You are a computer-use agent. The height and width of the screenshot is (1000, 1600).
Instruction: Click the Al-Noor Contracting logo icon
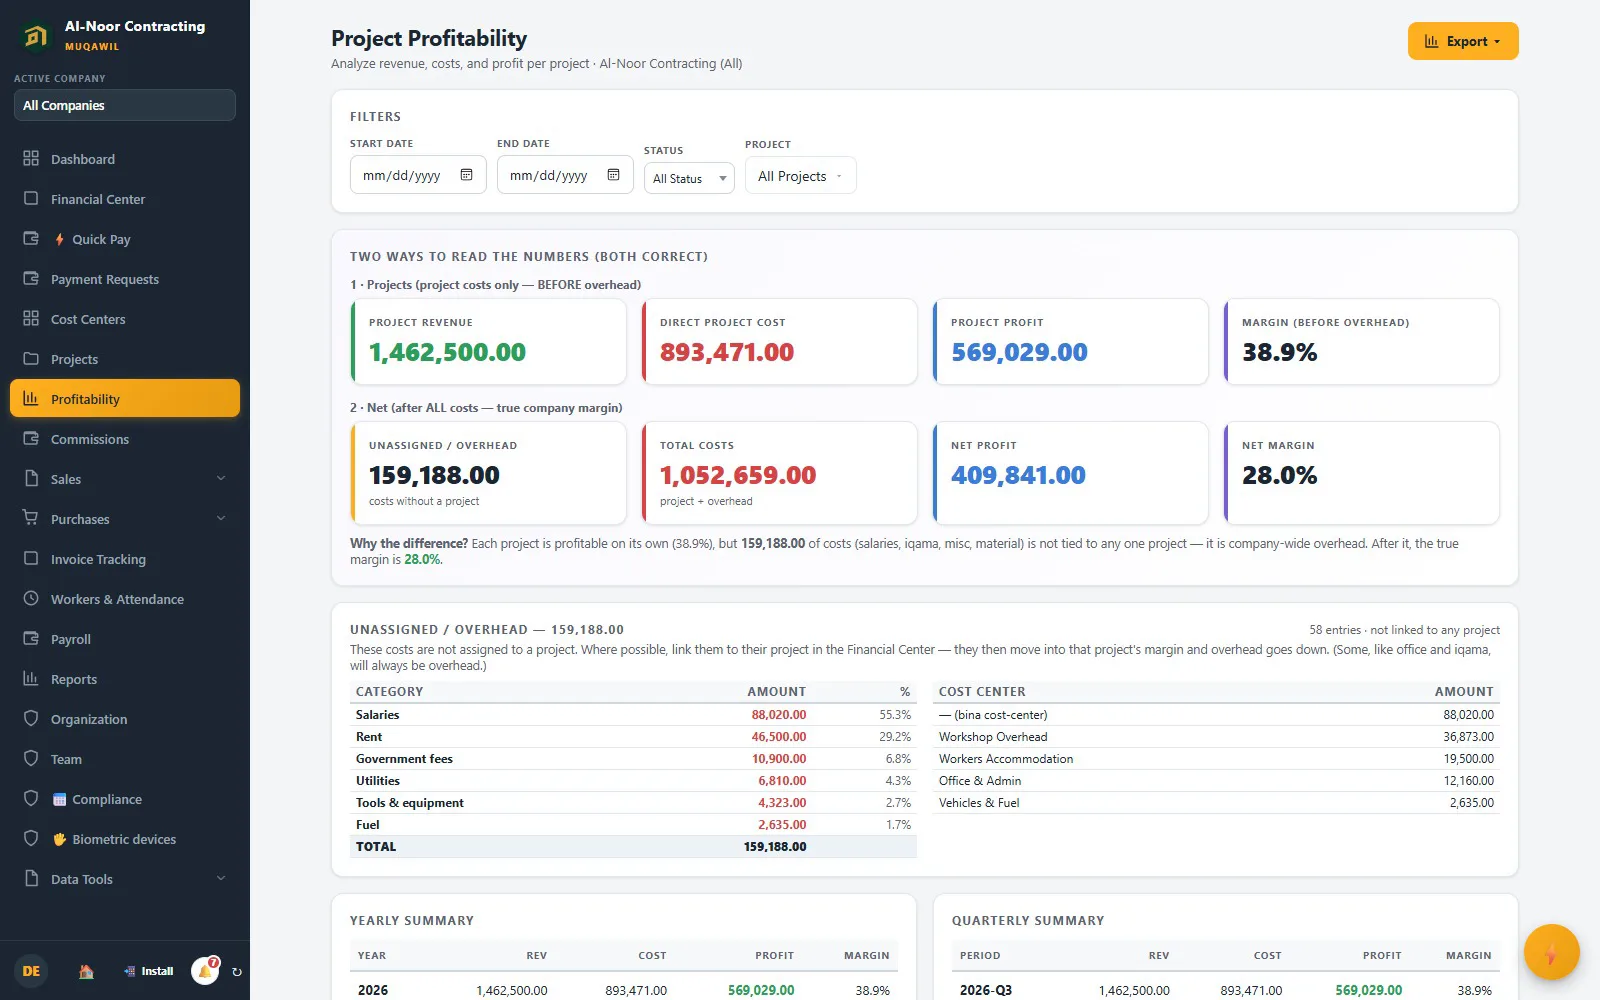35,36
